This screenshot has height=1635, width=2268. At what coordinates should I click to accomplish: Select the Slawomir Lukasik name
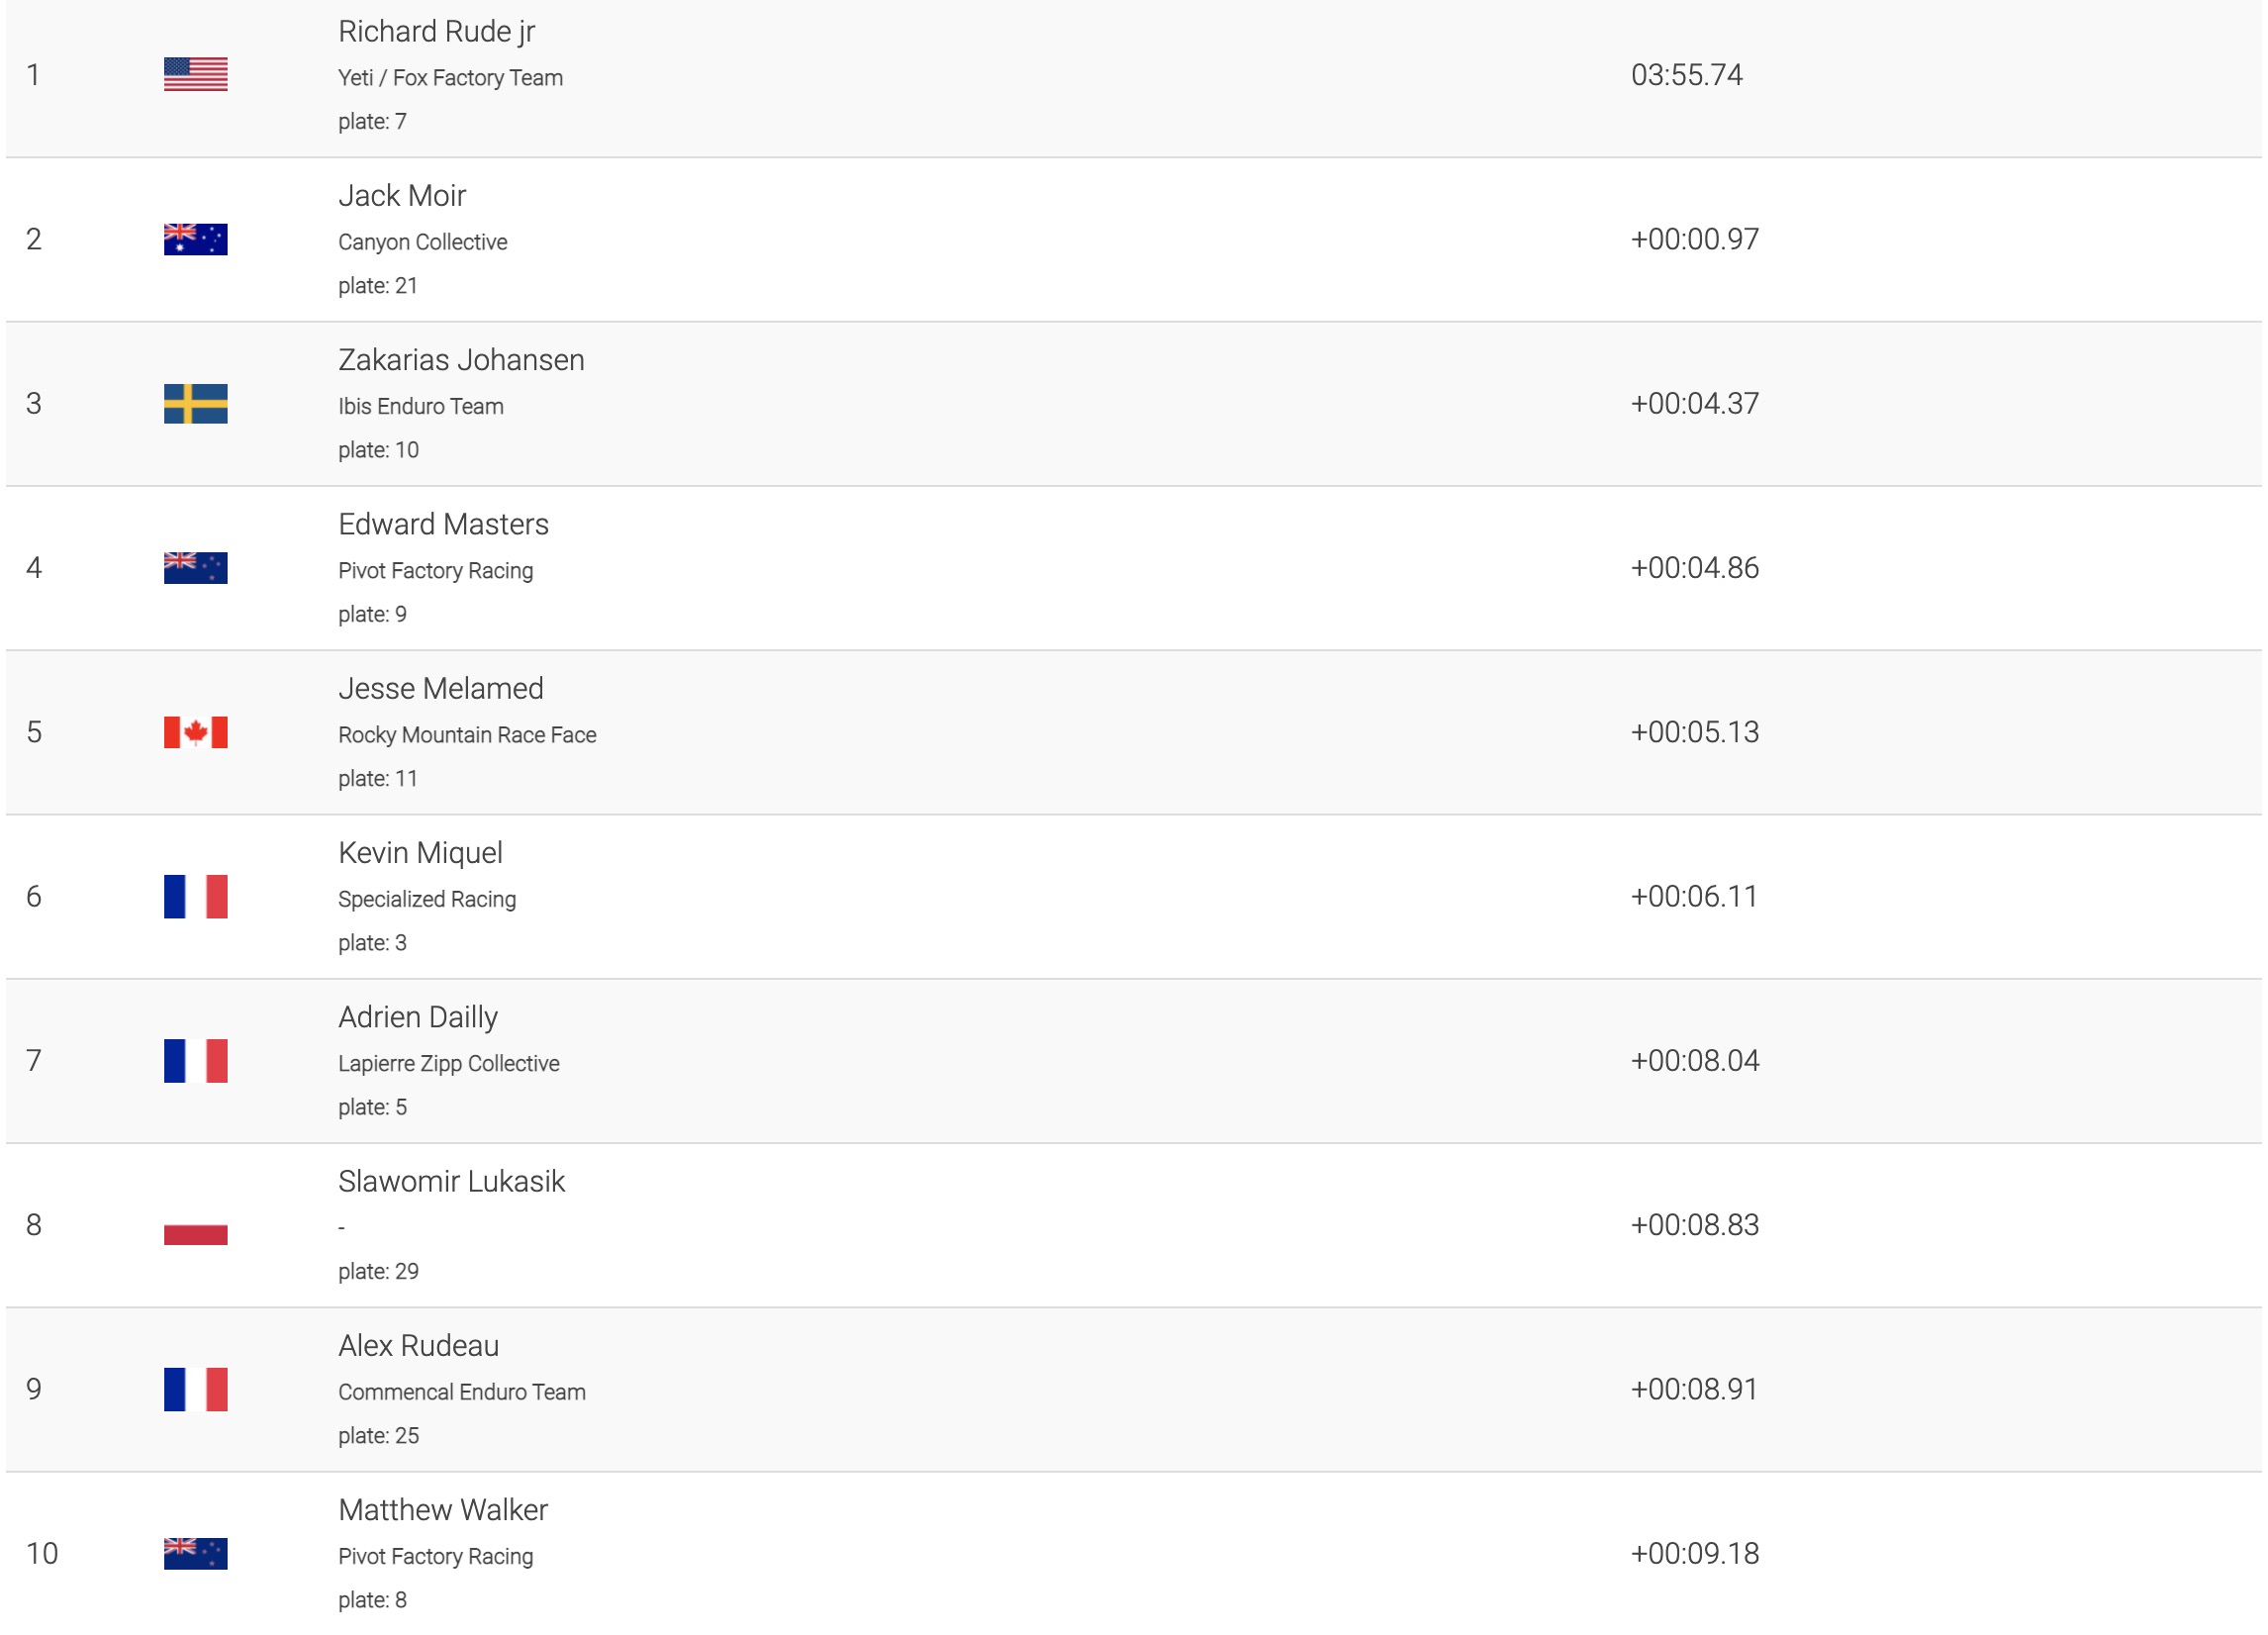pyautogui.click(x=451, y=1181)
